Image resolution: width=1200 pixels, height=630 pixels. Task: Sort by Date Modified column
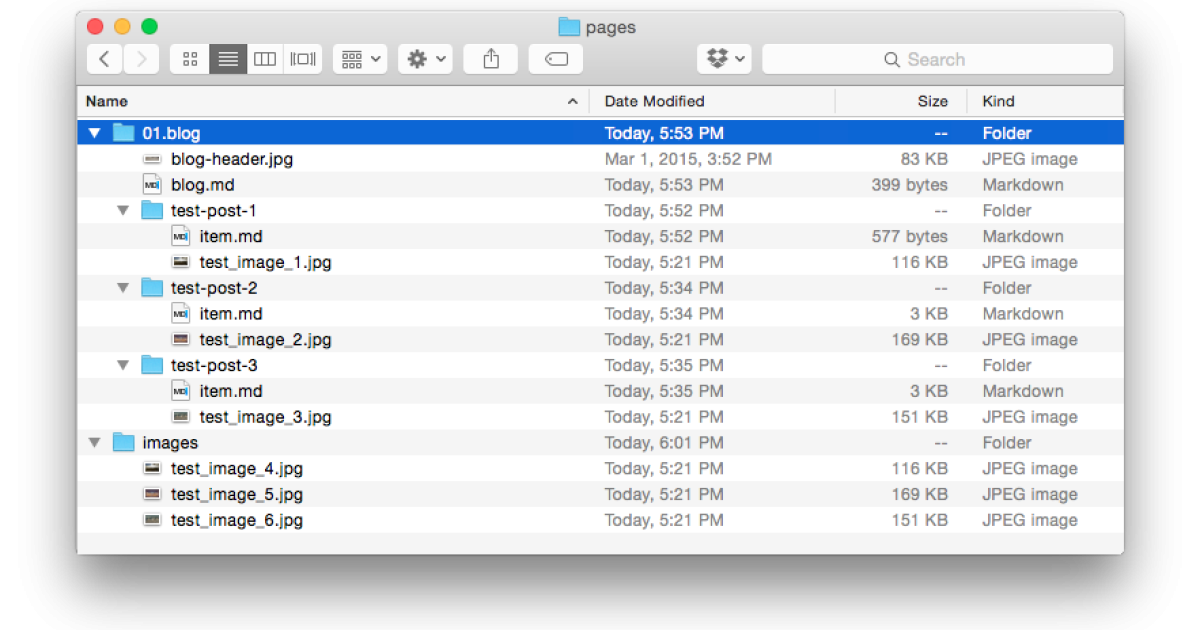(655, 101)
